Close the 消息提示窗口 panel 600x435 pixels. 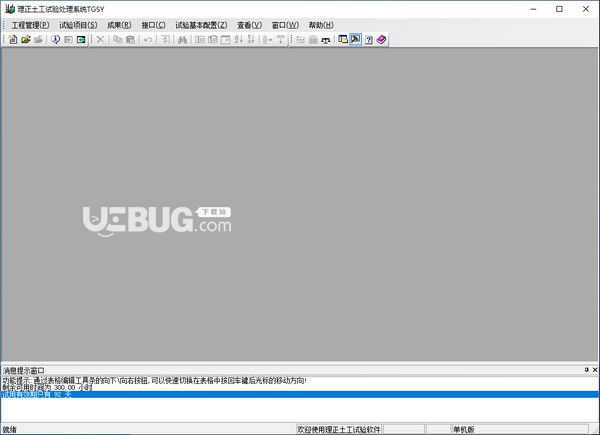coord(595,370)
